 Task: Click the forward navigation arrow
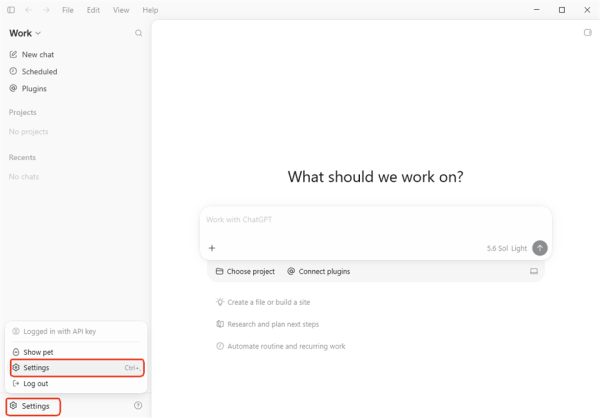46,10
